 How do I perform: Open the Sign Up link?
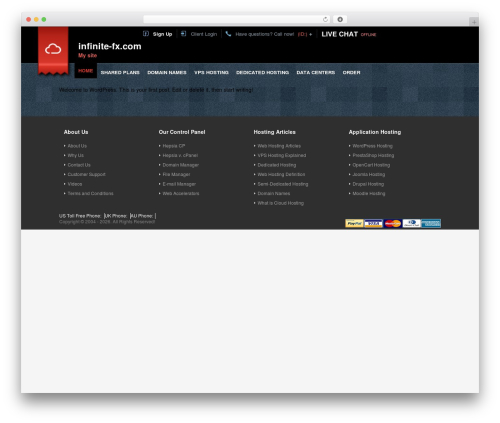[x=162, y=34]
